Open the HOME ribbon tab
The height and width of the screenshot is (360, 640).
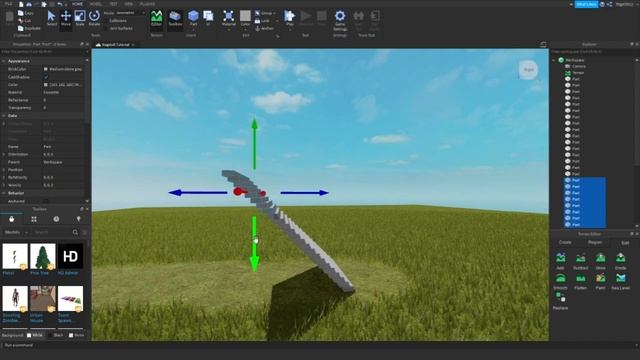pos(77,4)
